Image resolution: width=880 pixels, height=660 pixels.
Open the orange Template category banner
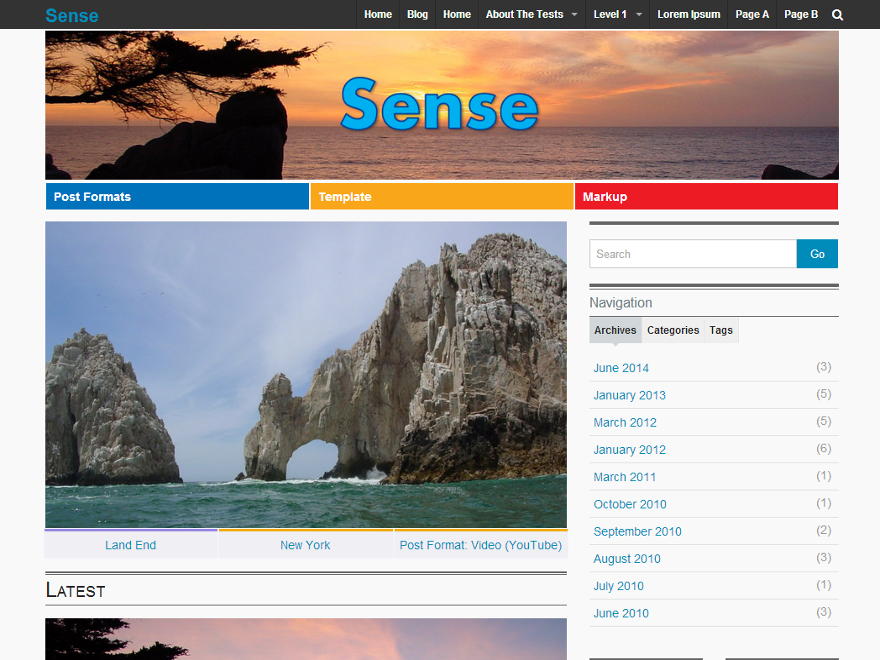tap(441, 196)
